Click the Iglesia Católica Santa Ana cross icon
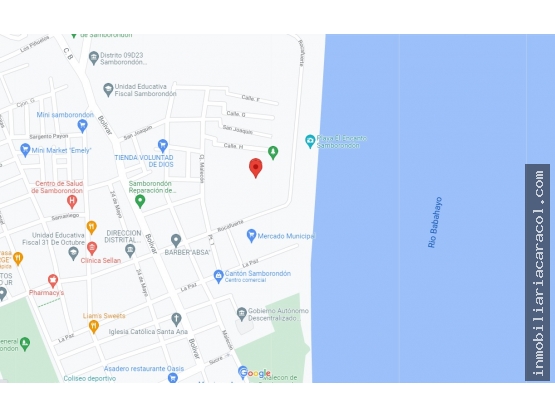The height and width of the screenshot is (416, 555). click(176, 319)
